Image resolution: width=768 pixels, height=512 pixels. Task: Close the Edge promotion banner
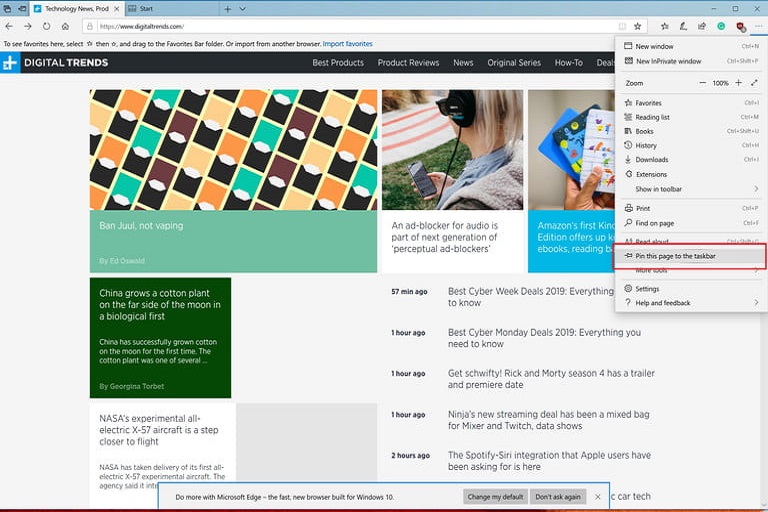(598, 496)
